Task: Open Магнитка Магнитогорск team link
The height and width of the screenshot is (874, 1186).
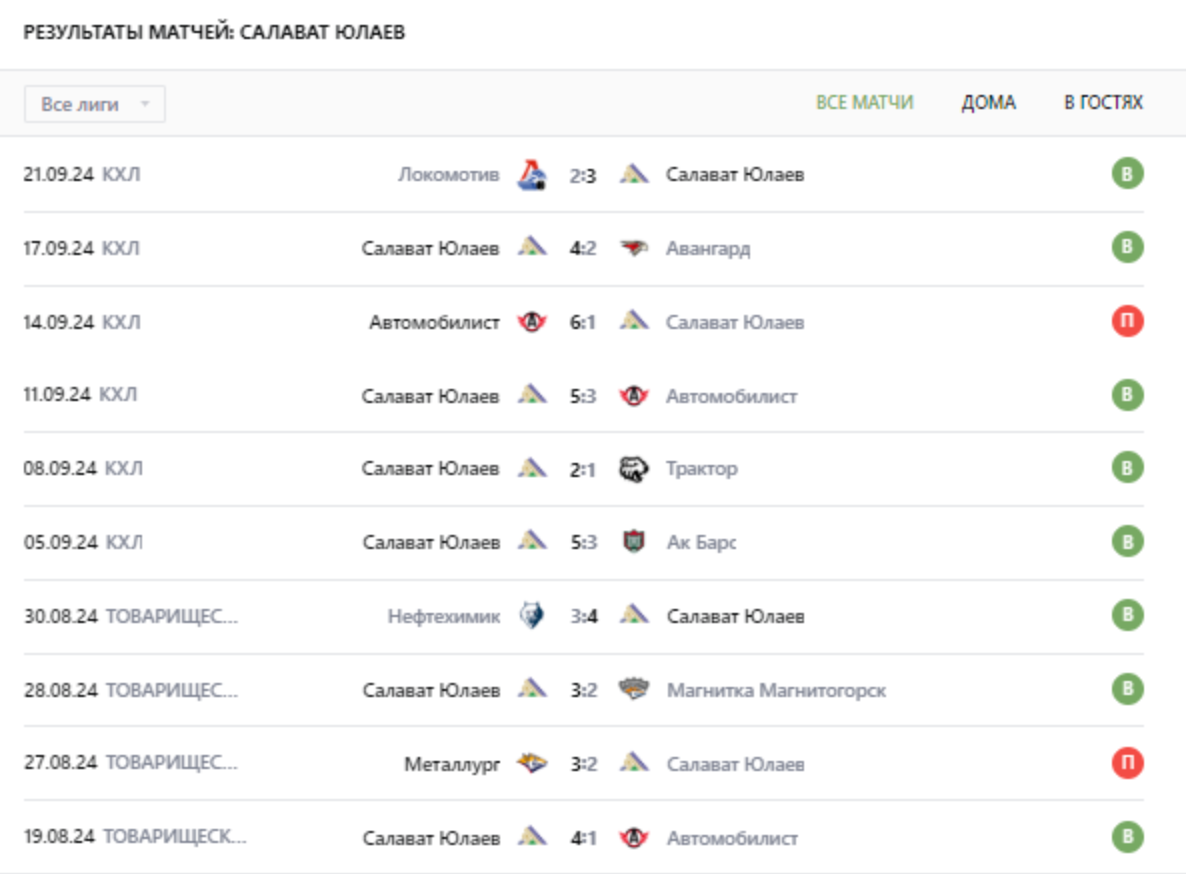Action: pyautogui.click(x=776, y=690)
